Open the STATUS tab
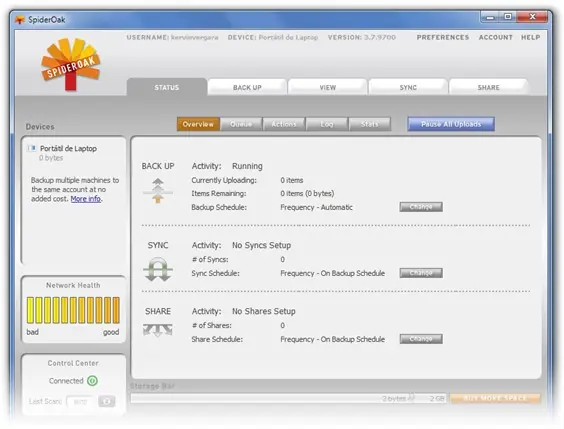 tap(167, 87)
